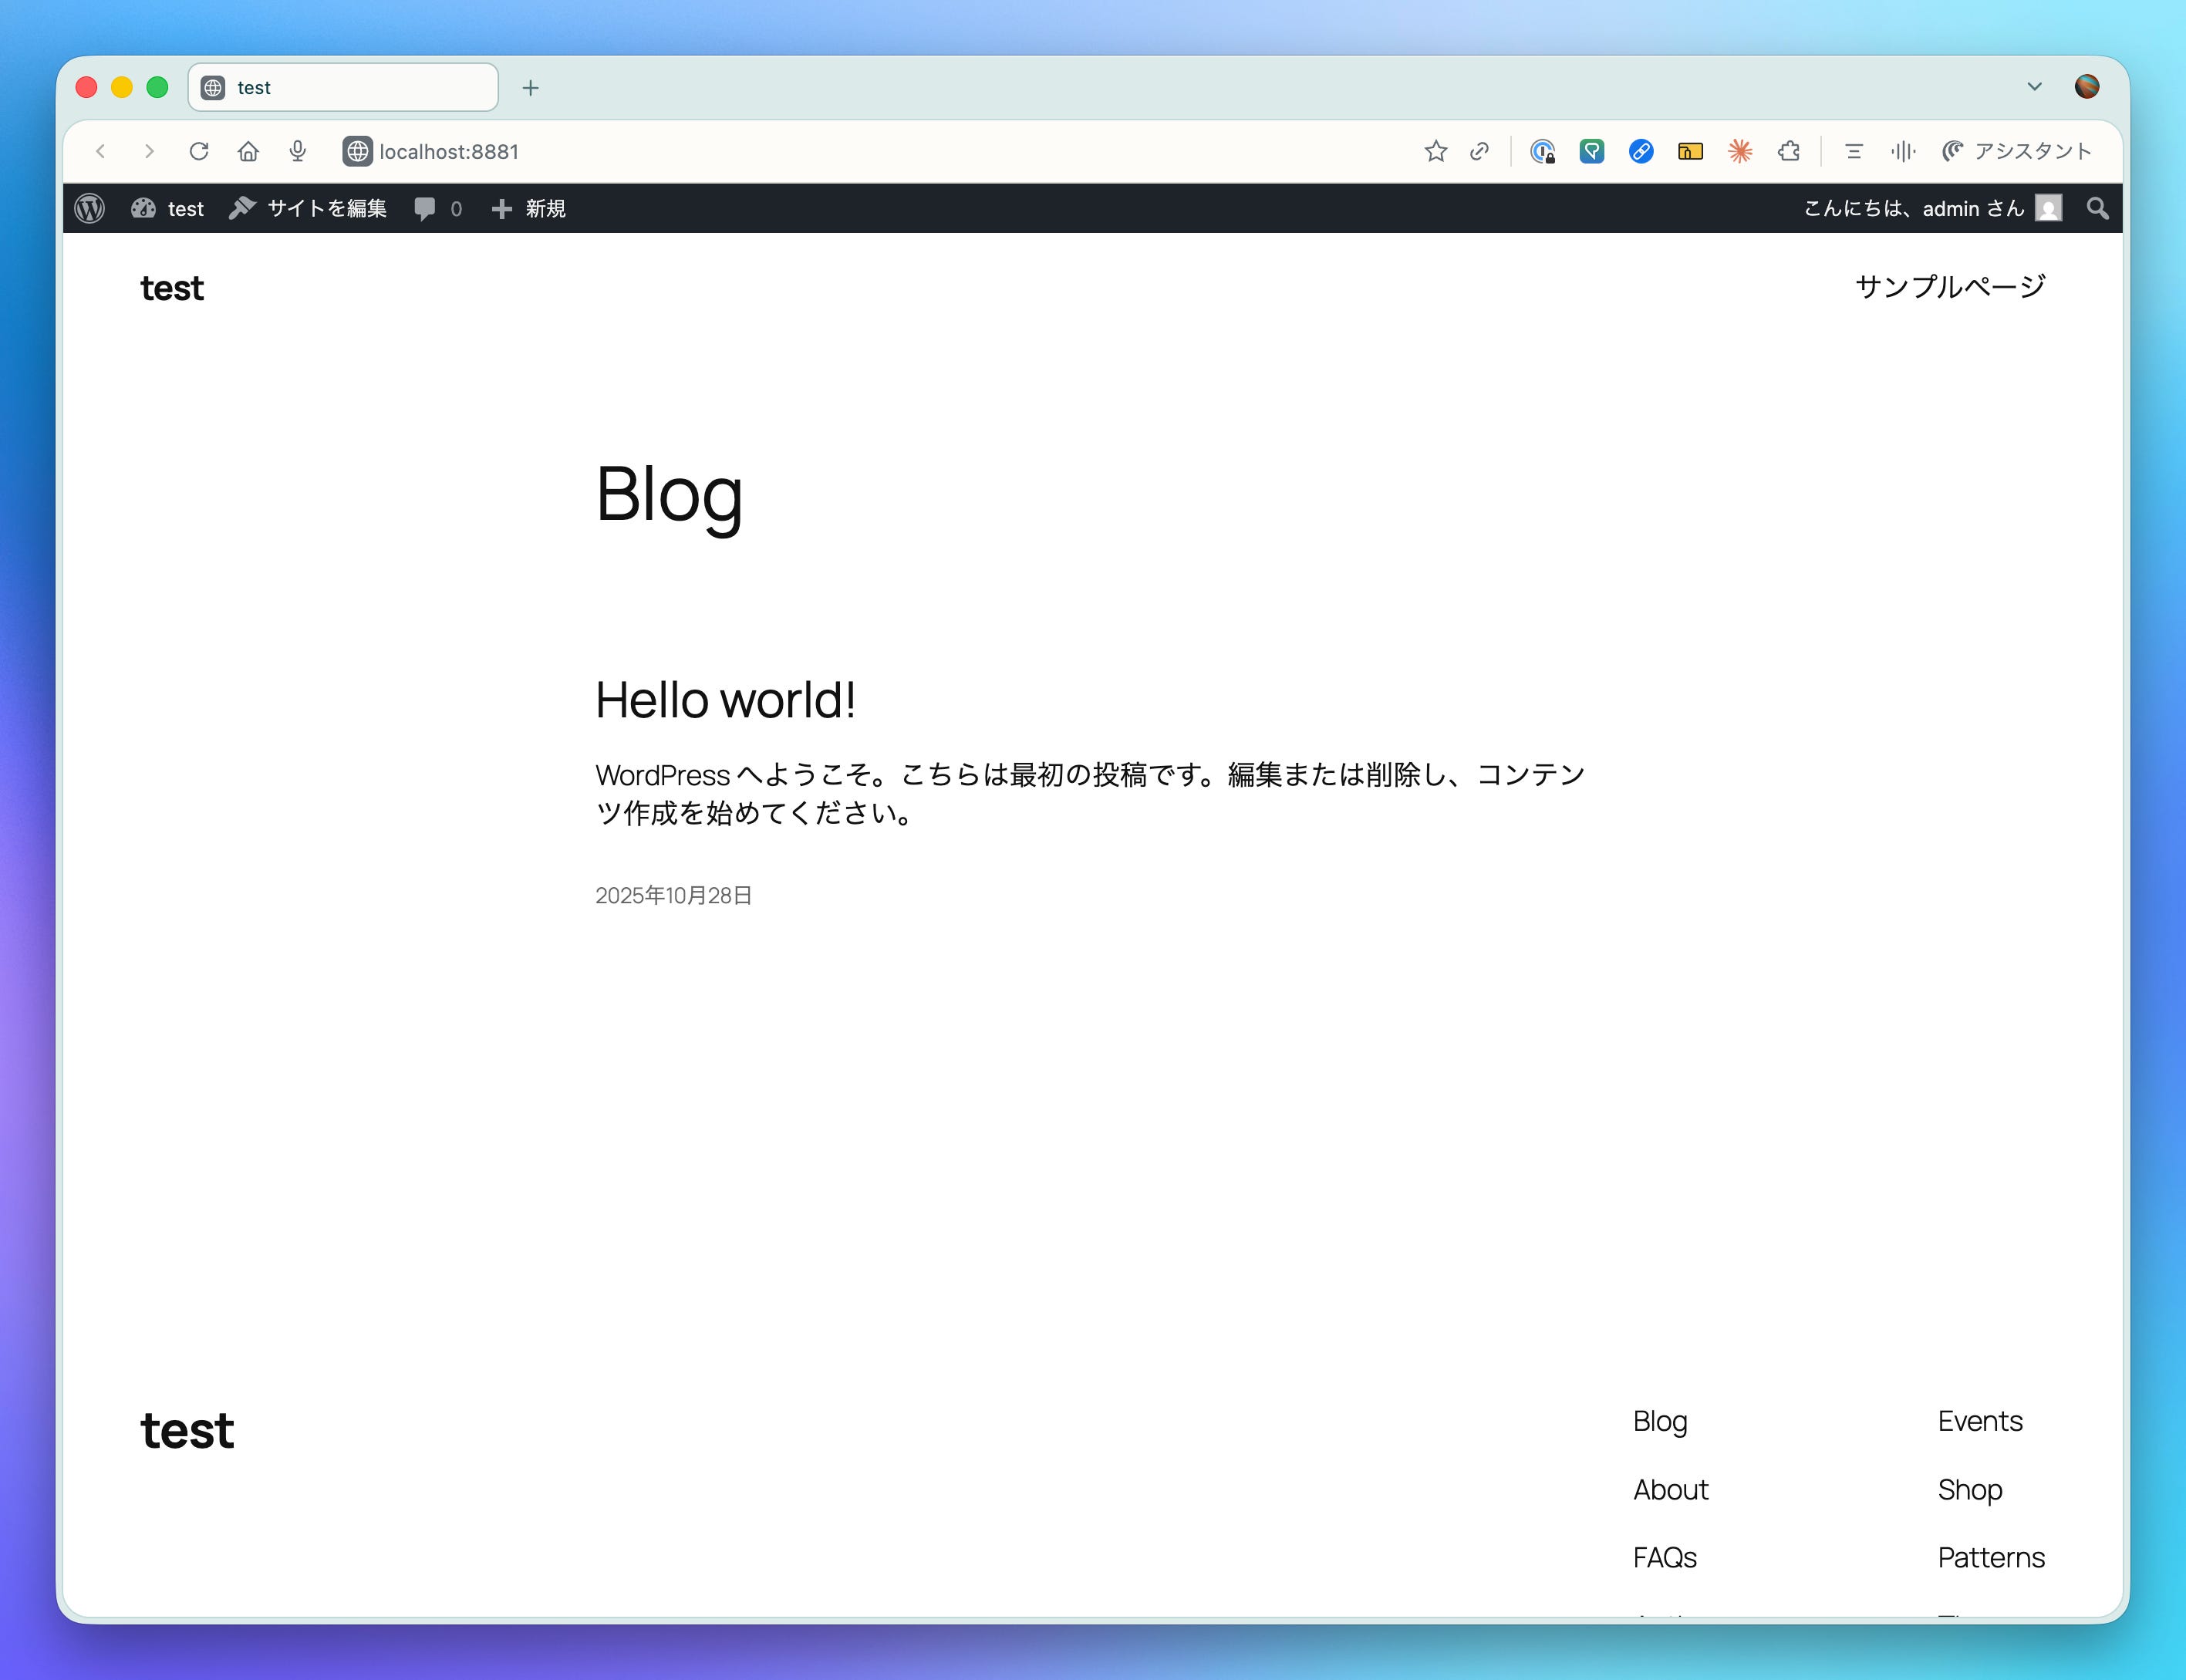Click the WordPress logo in admin bar
Viewport: 2186px width, 1680px height.
point(90,208)
